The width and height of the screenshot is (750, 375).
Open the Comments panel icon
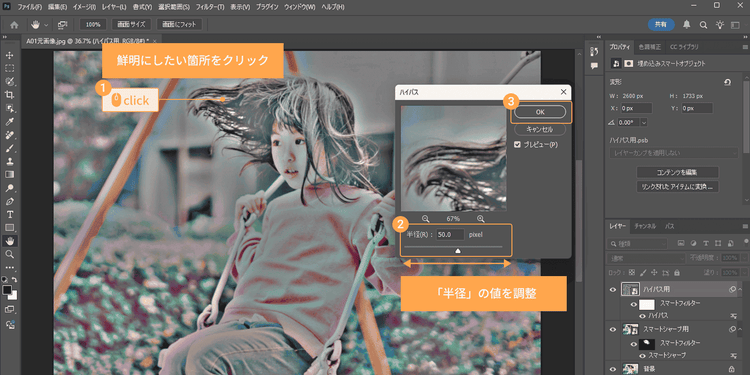(595, 66)
